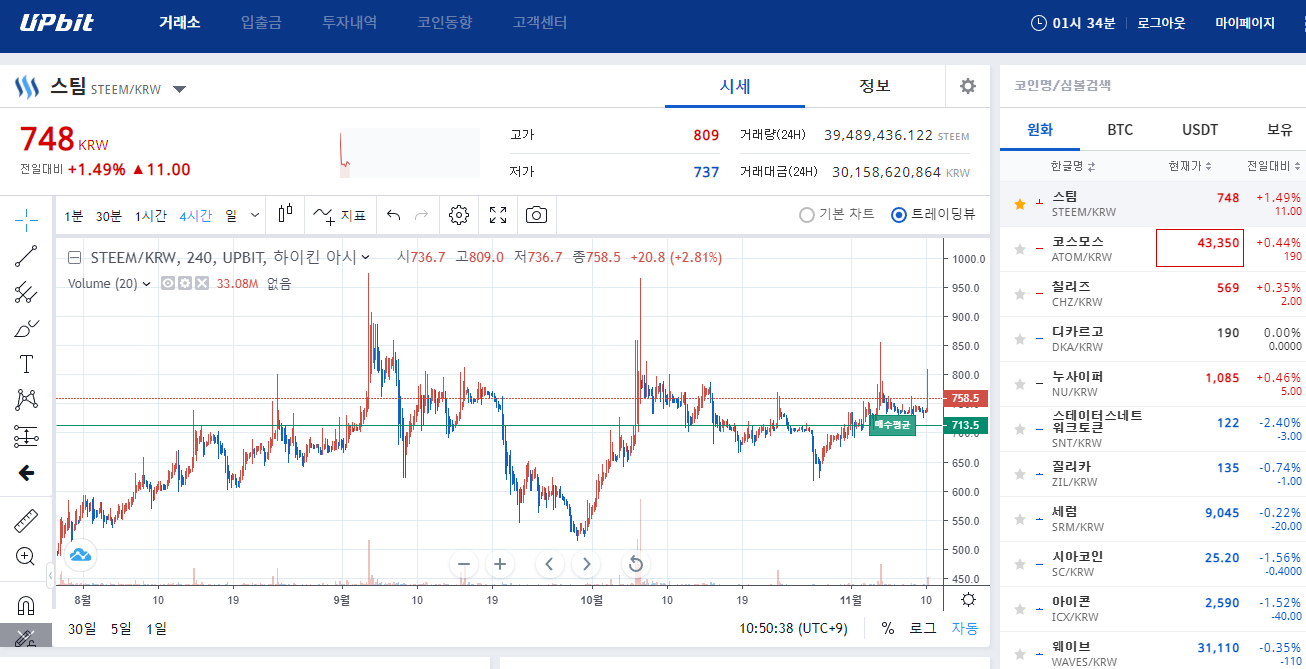The image size is (1306, 669).
Task: Open the Volume indicator settings
Action: [x=185, y=284]
